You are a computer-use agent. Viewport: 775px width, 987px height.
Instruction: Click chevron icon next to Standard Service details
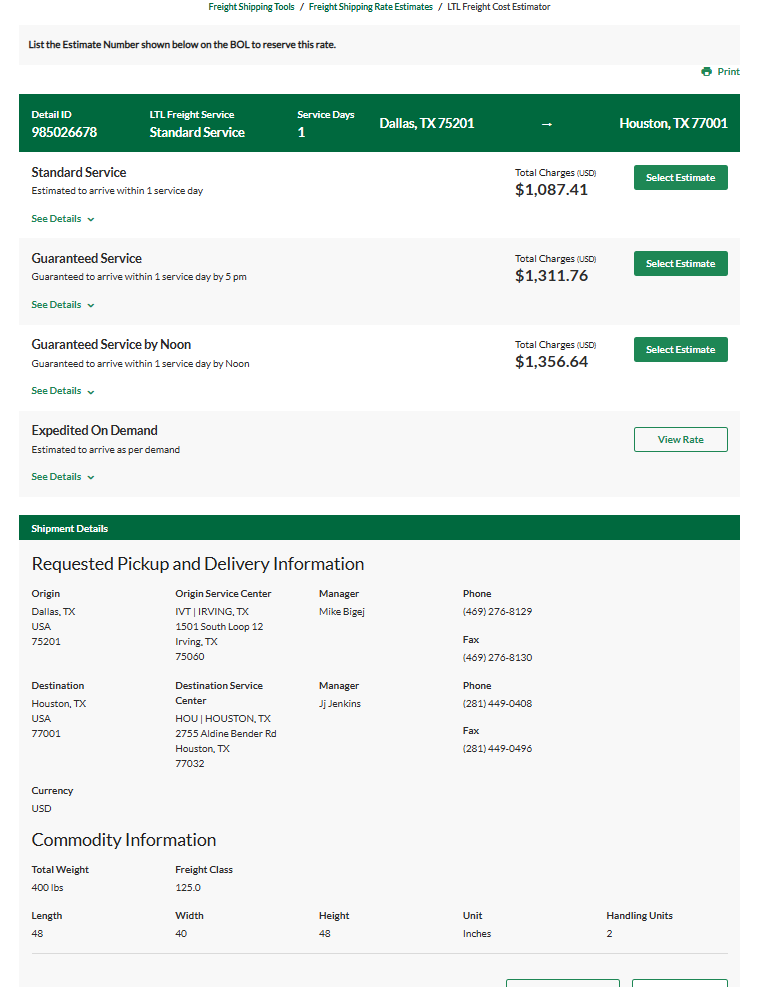pos(91,220)
